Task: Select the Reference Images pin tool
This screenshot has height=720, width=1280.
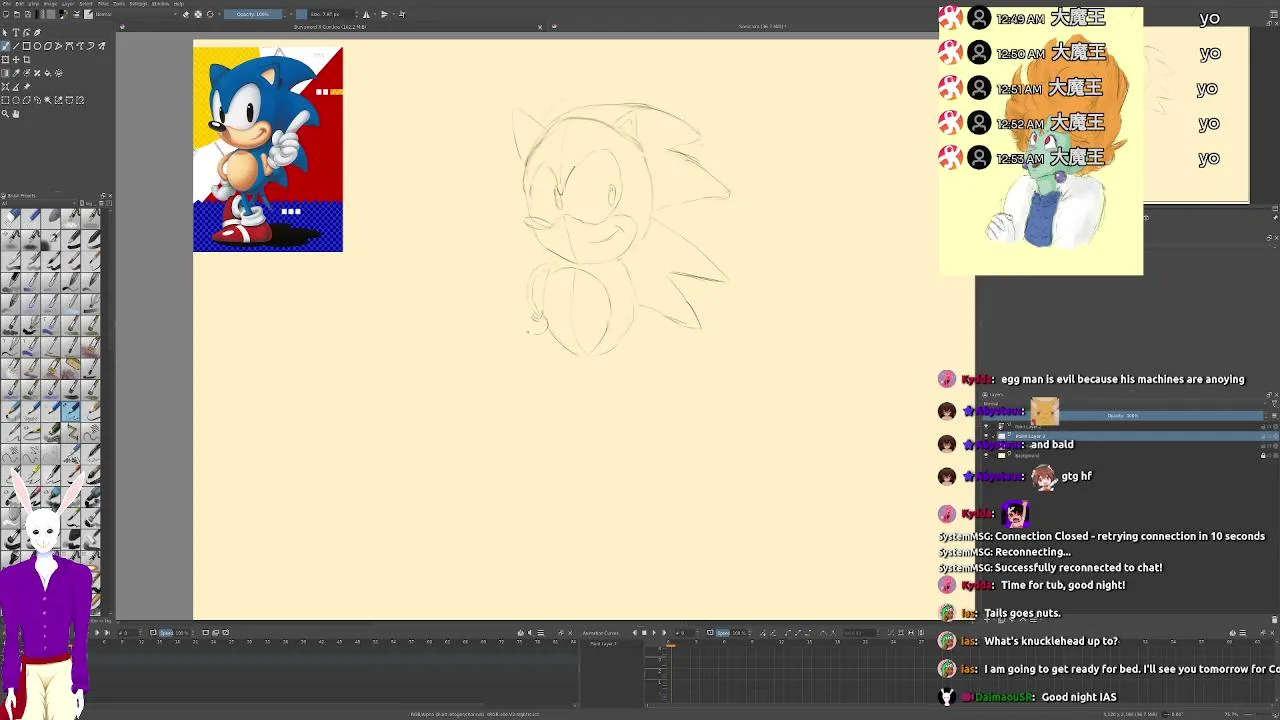Action: 27,87
